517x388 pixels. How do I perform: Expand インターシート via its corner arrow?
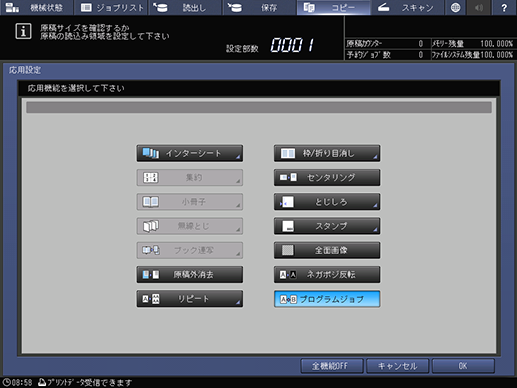tap(238, 157)
